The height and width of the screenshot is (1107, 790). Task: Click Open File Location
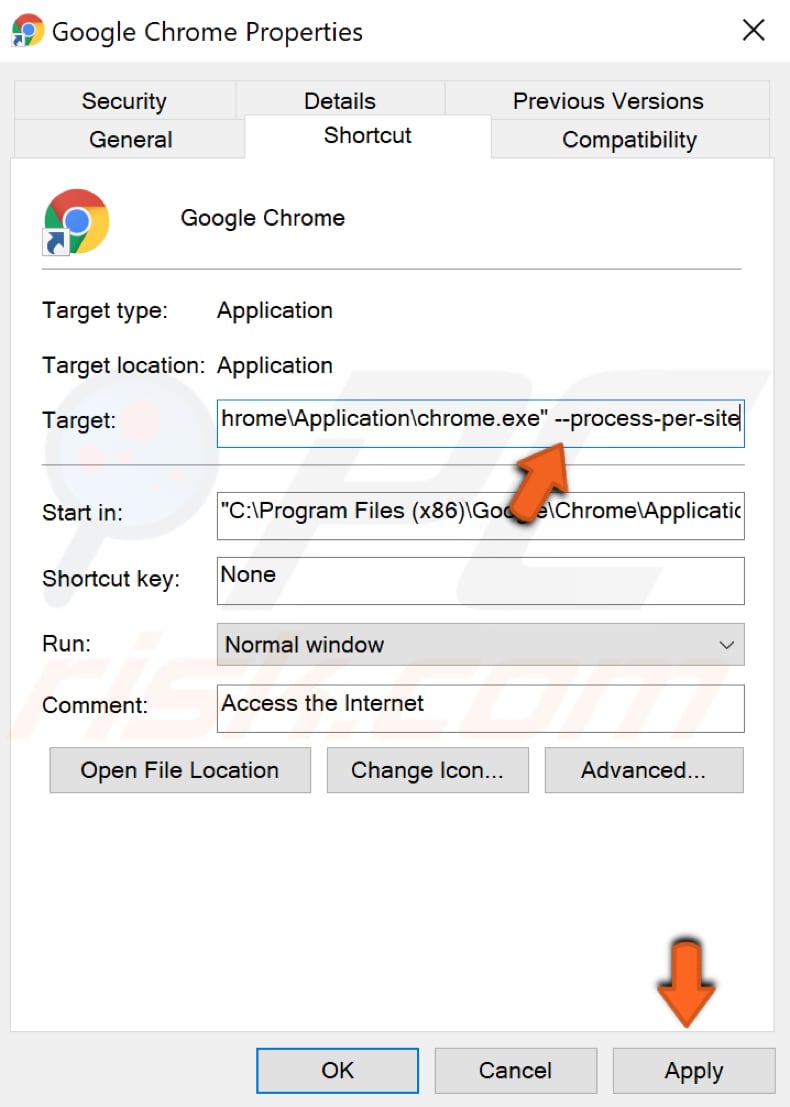point(179,770)
